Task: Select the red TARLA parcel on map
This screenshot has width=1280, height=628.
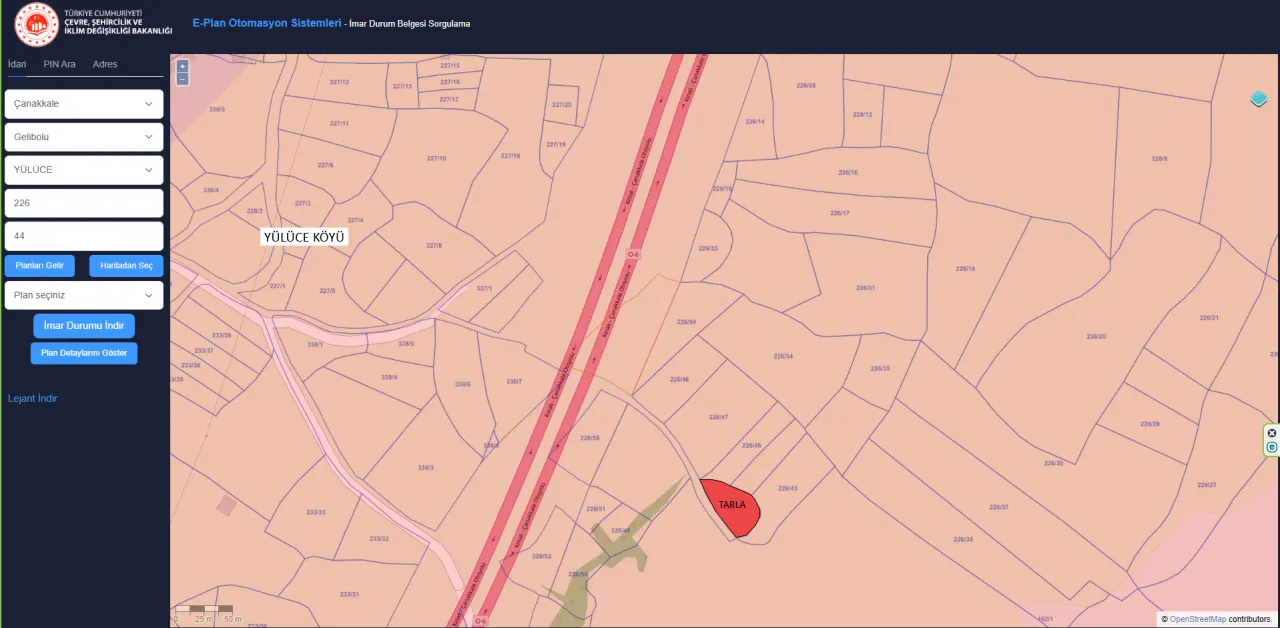Action: coord(730,507)
